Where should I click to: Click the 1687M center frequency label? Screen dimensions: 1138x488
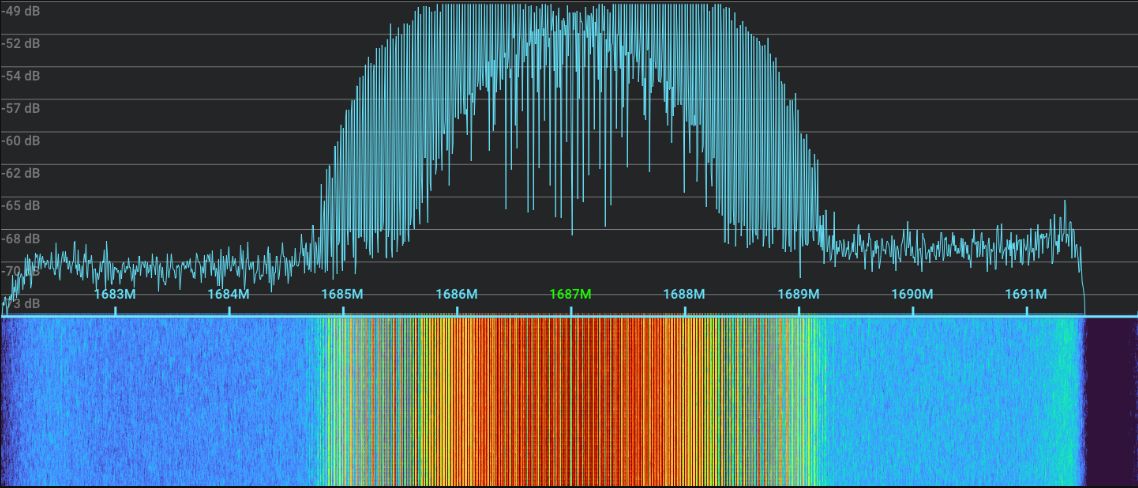[x=570, y=295]
